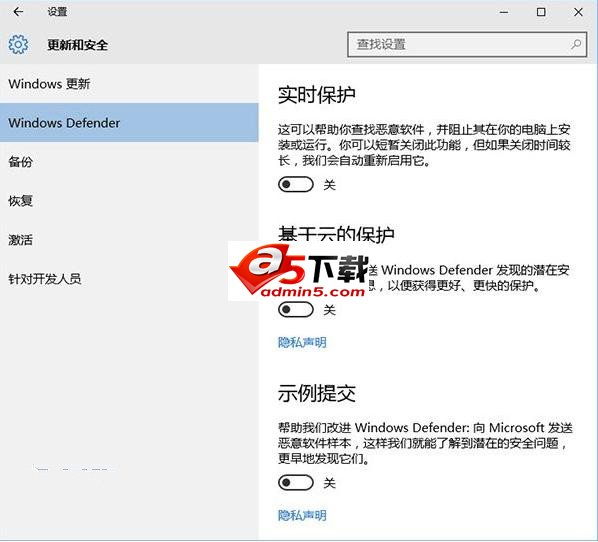Click the search magnifier icon

(x=575, y=44)
